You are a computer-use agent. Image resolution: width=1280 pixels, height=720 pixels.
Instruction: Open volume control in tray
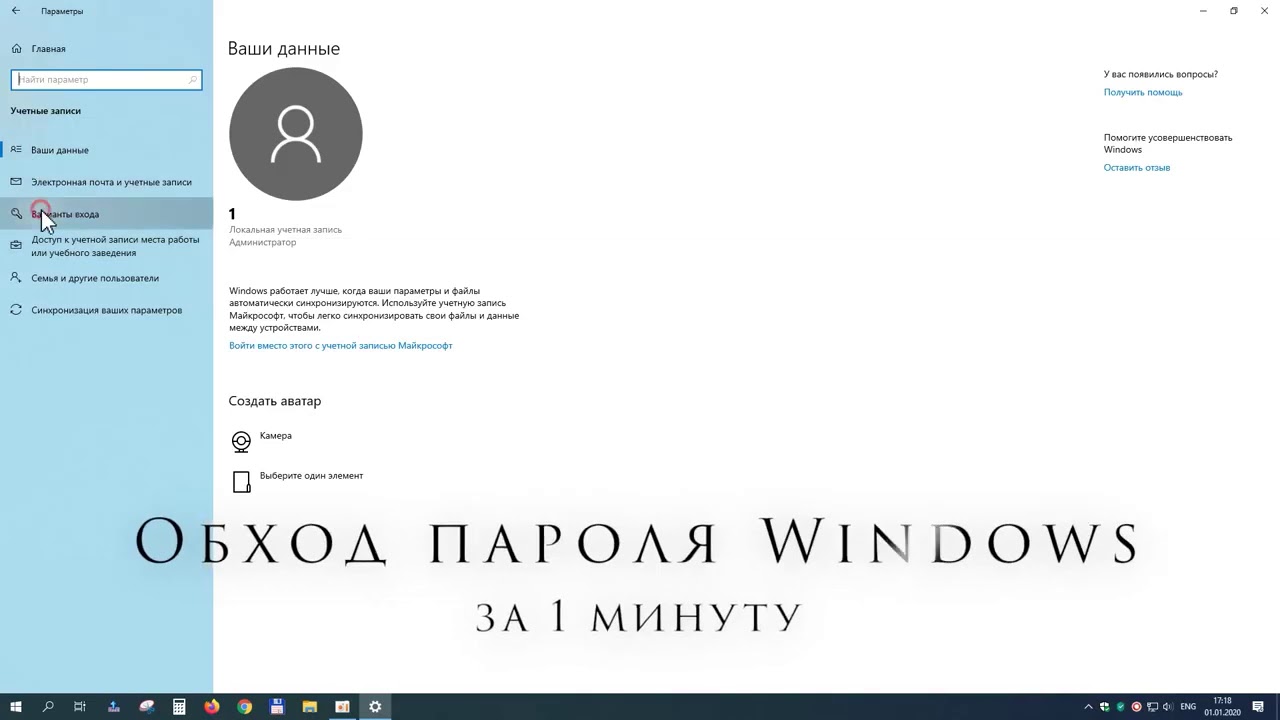coord(1167,707)
